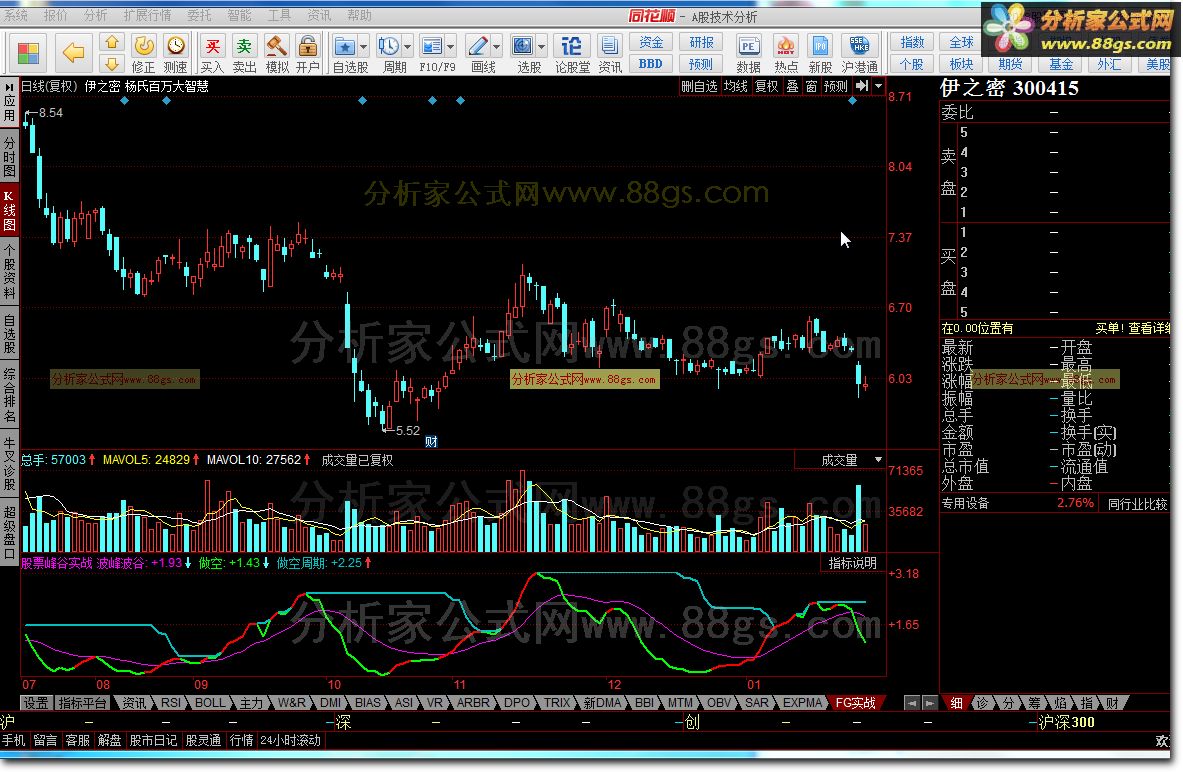Open chart options dropdown triangle at top
This screenshot has height=772, width=1183.
coord(878,86)
